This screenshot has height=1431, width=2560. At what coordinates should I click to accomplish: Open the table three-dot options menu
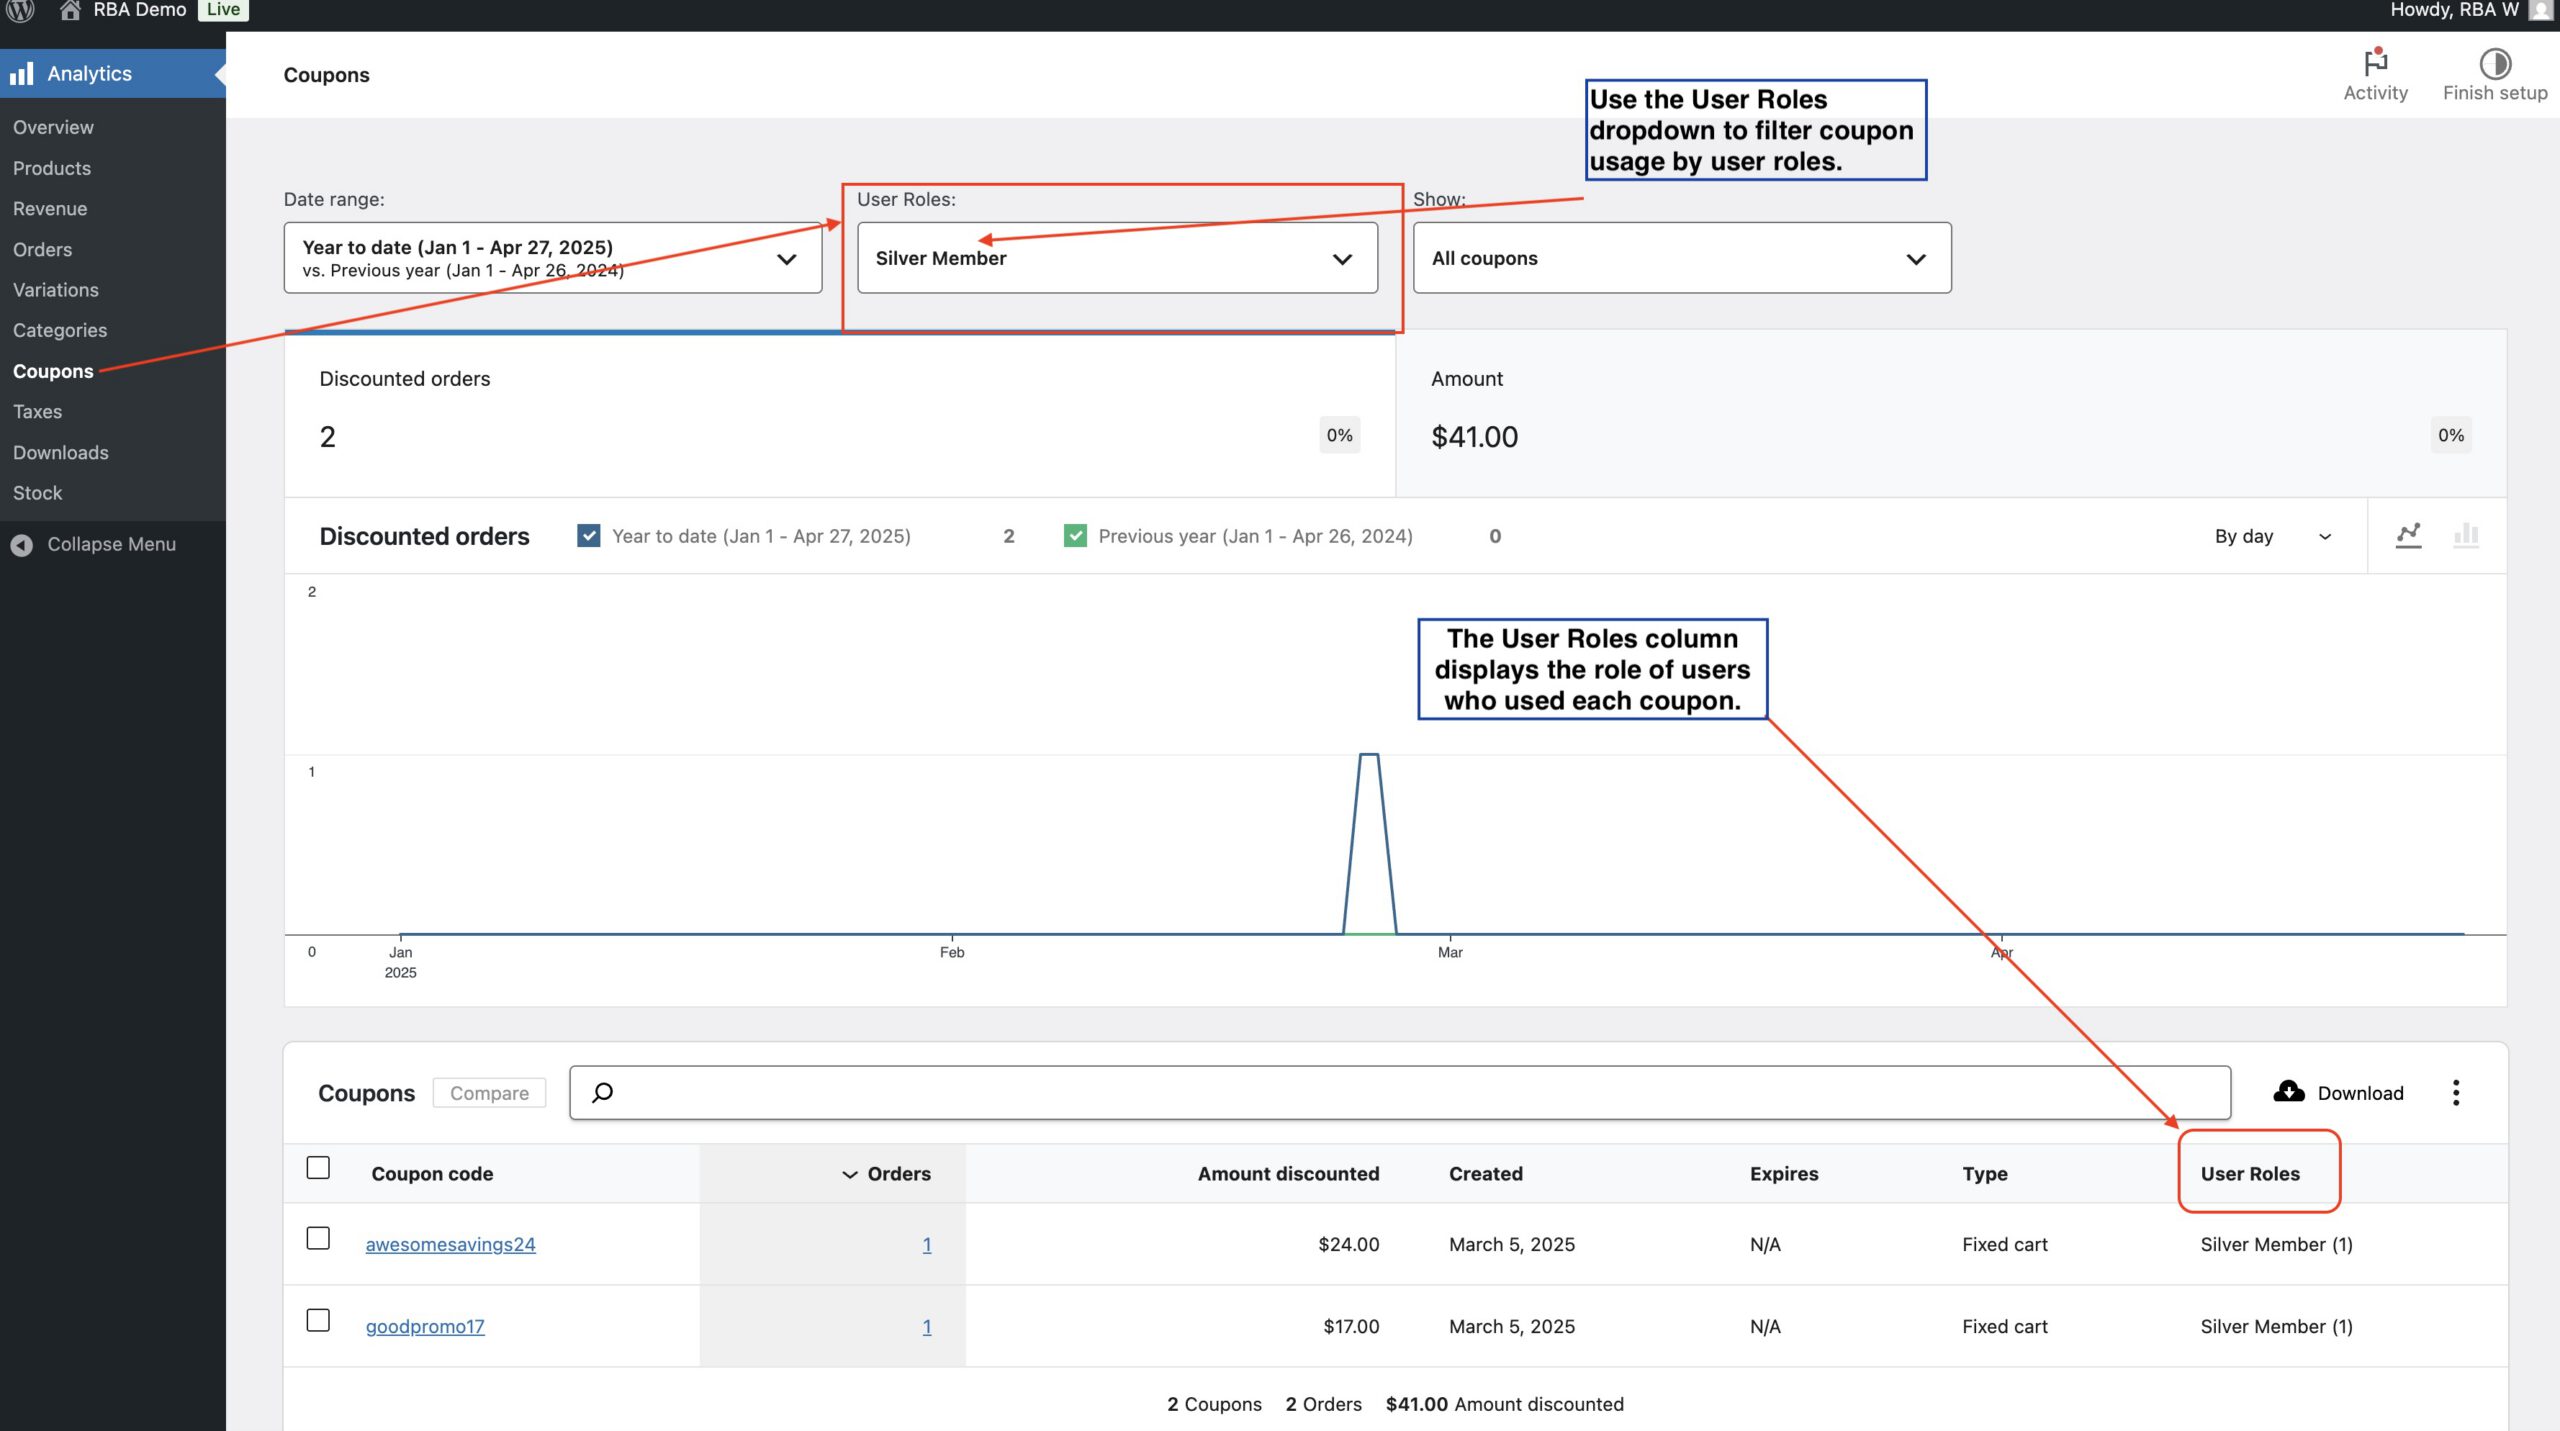pos(2455,1092)
